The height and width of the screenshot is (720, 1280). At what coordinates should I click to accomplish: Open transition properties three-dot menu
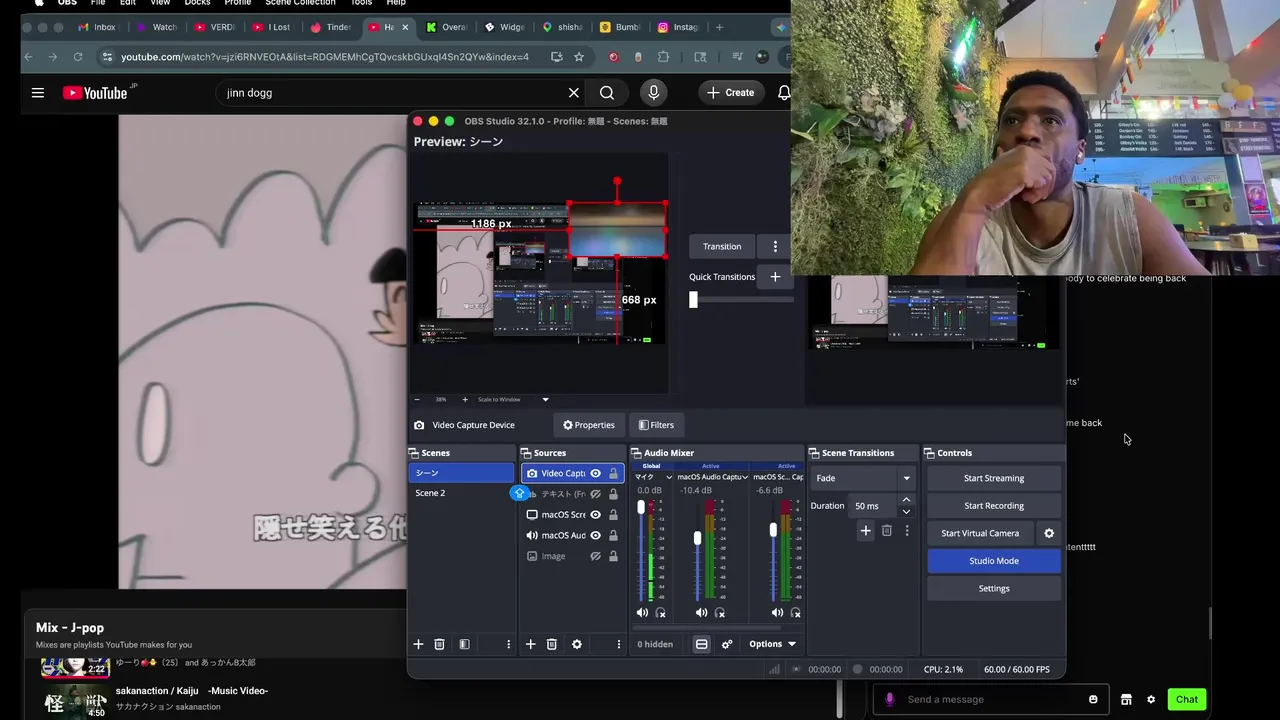click(x=907, y=531)
